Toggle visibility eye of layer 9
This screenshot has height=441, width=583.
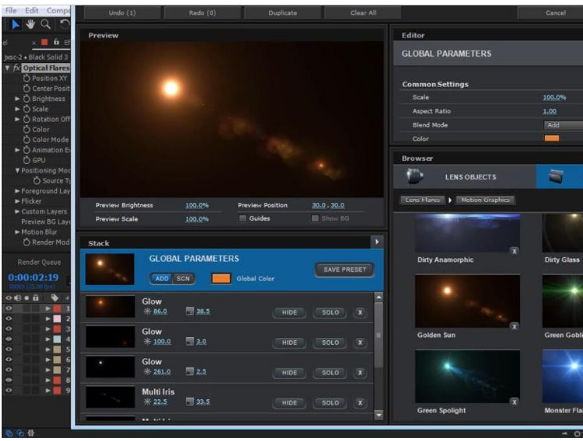9,390
